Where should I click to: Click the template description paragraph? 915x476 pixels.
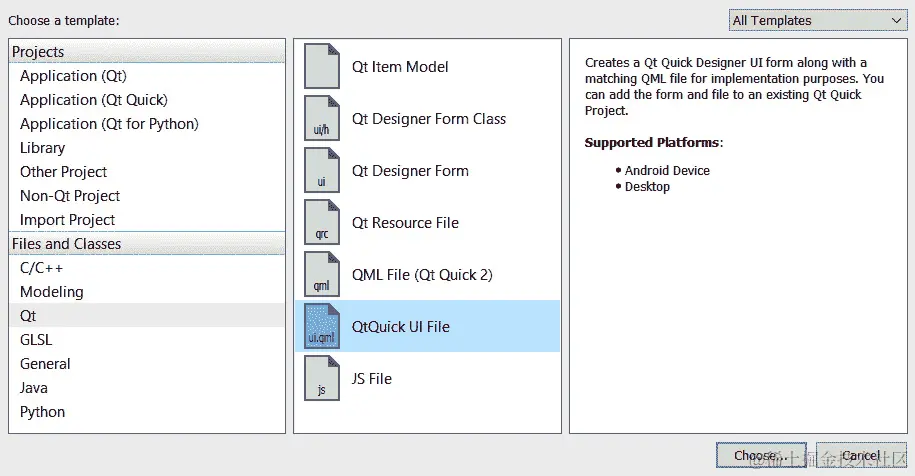tap(734, 86)
